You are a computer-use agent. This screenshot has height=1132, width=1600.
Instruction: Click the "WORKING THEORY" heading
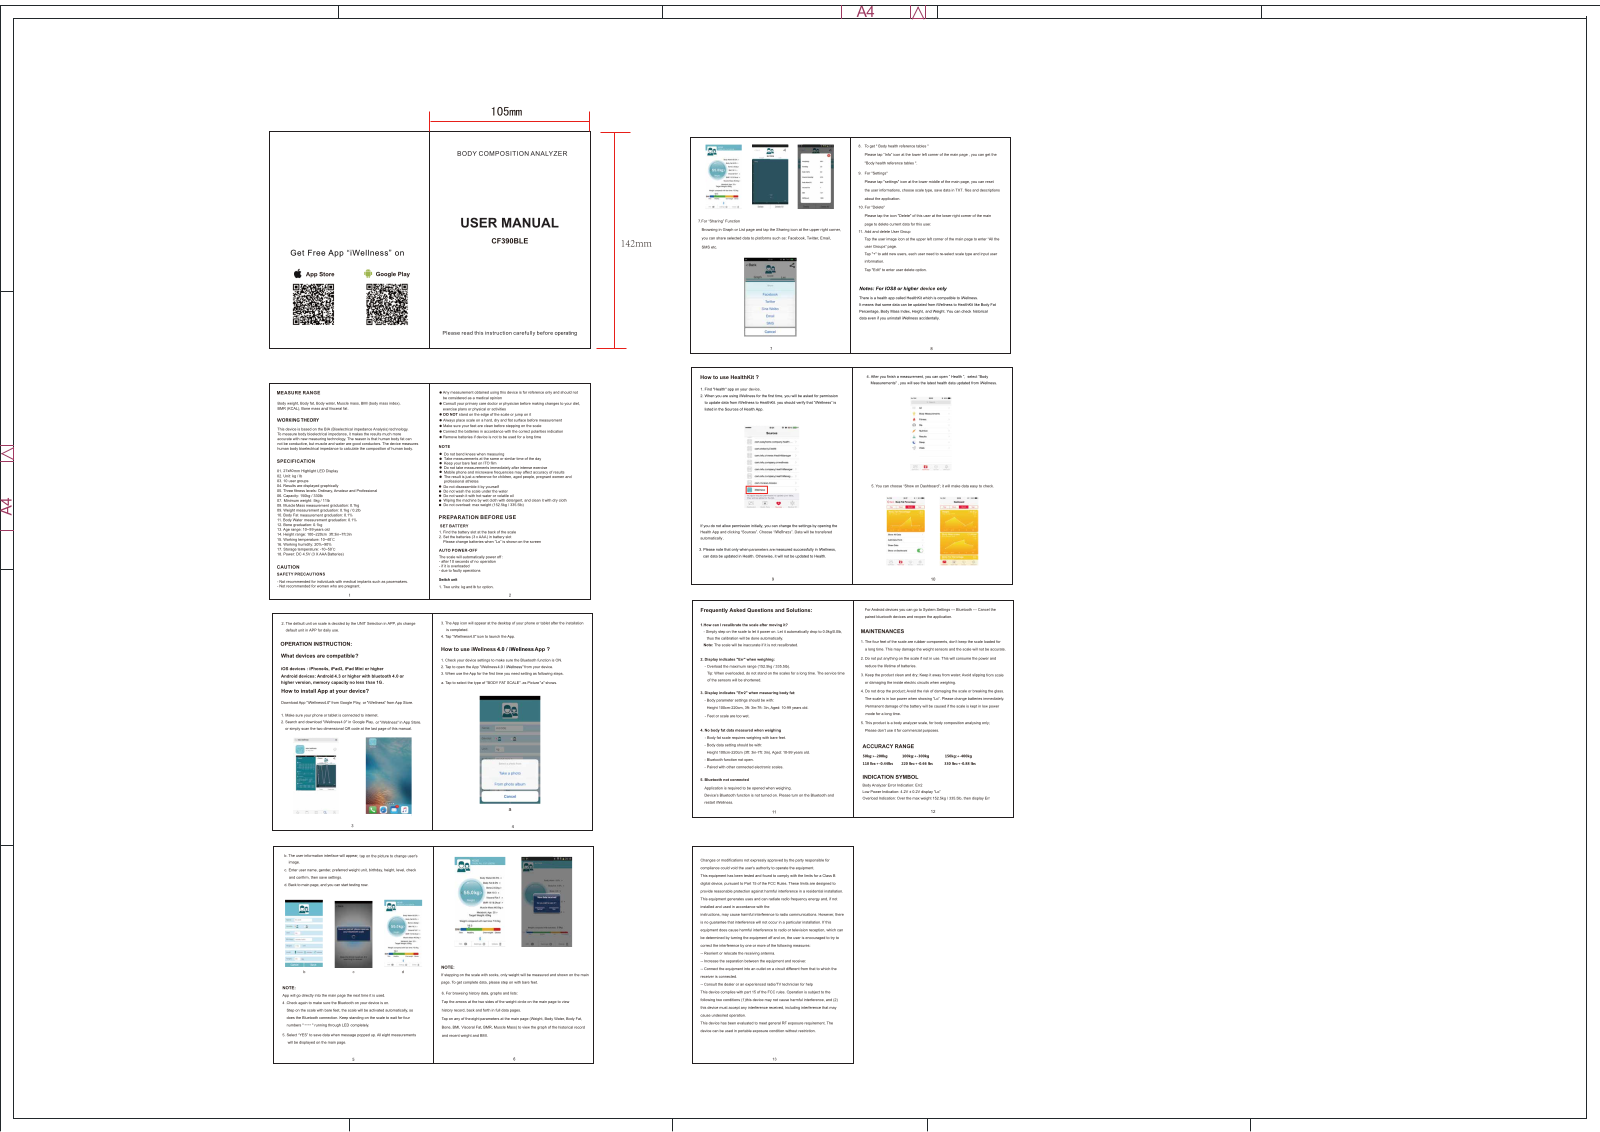(298, 420)
